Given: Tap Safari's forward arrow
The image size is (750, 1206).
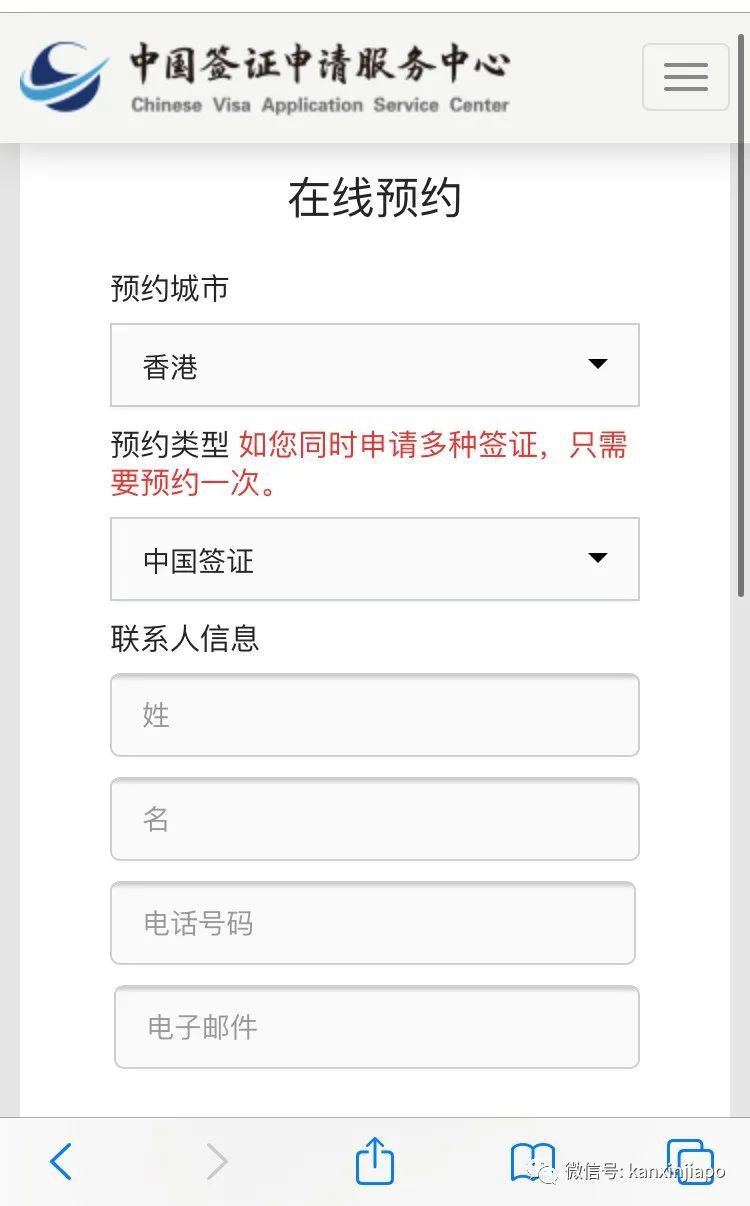Looking at the screenshot, I should [216, 1161].
